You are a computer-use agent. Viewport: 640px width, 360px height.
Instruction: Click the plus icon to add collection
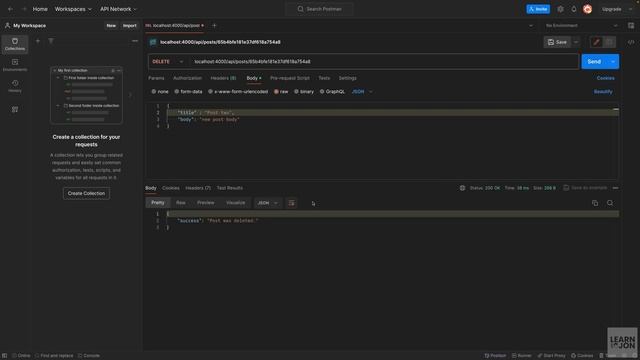[x=38, y=41]
